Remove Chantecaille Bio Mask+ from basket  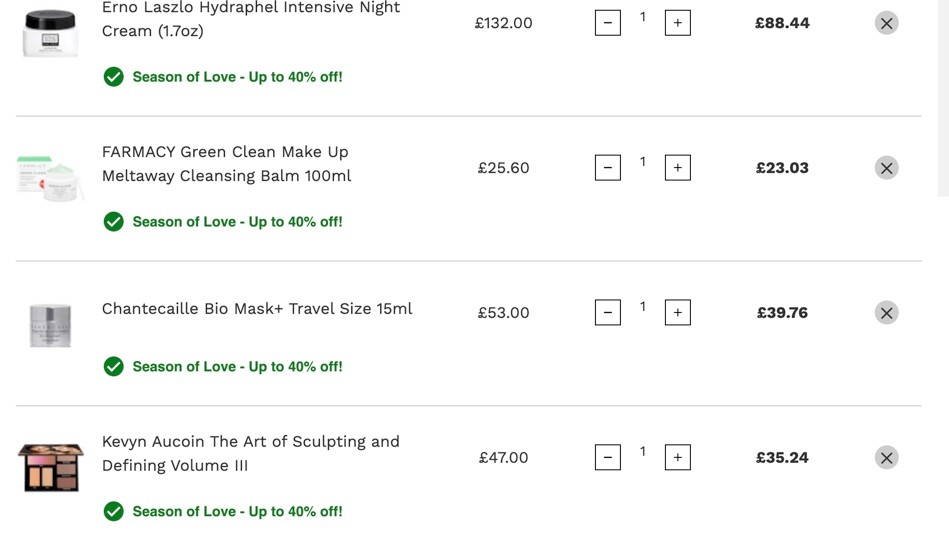(x=886, y=312)
